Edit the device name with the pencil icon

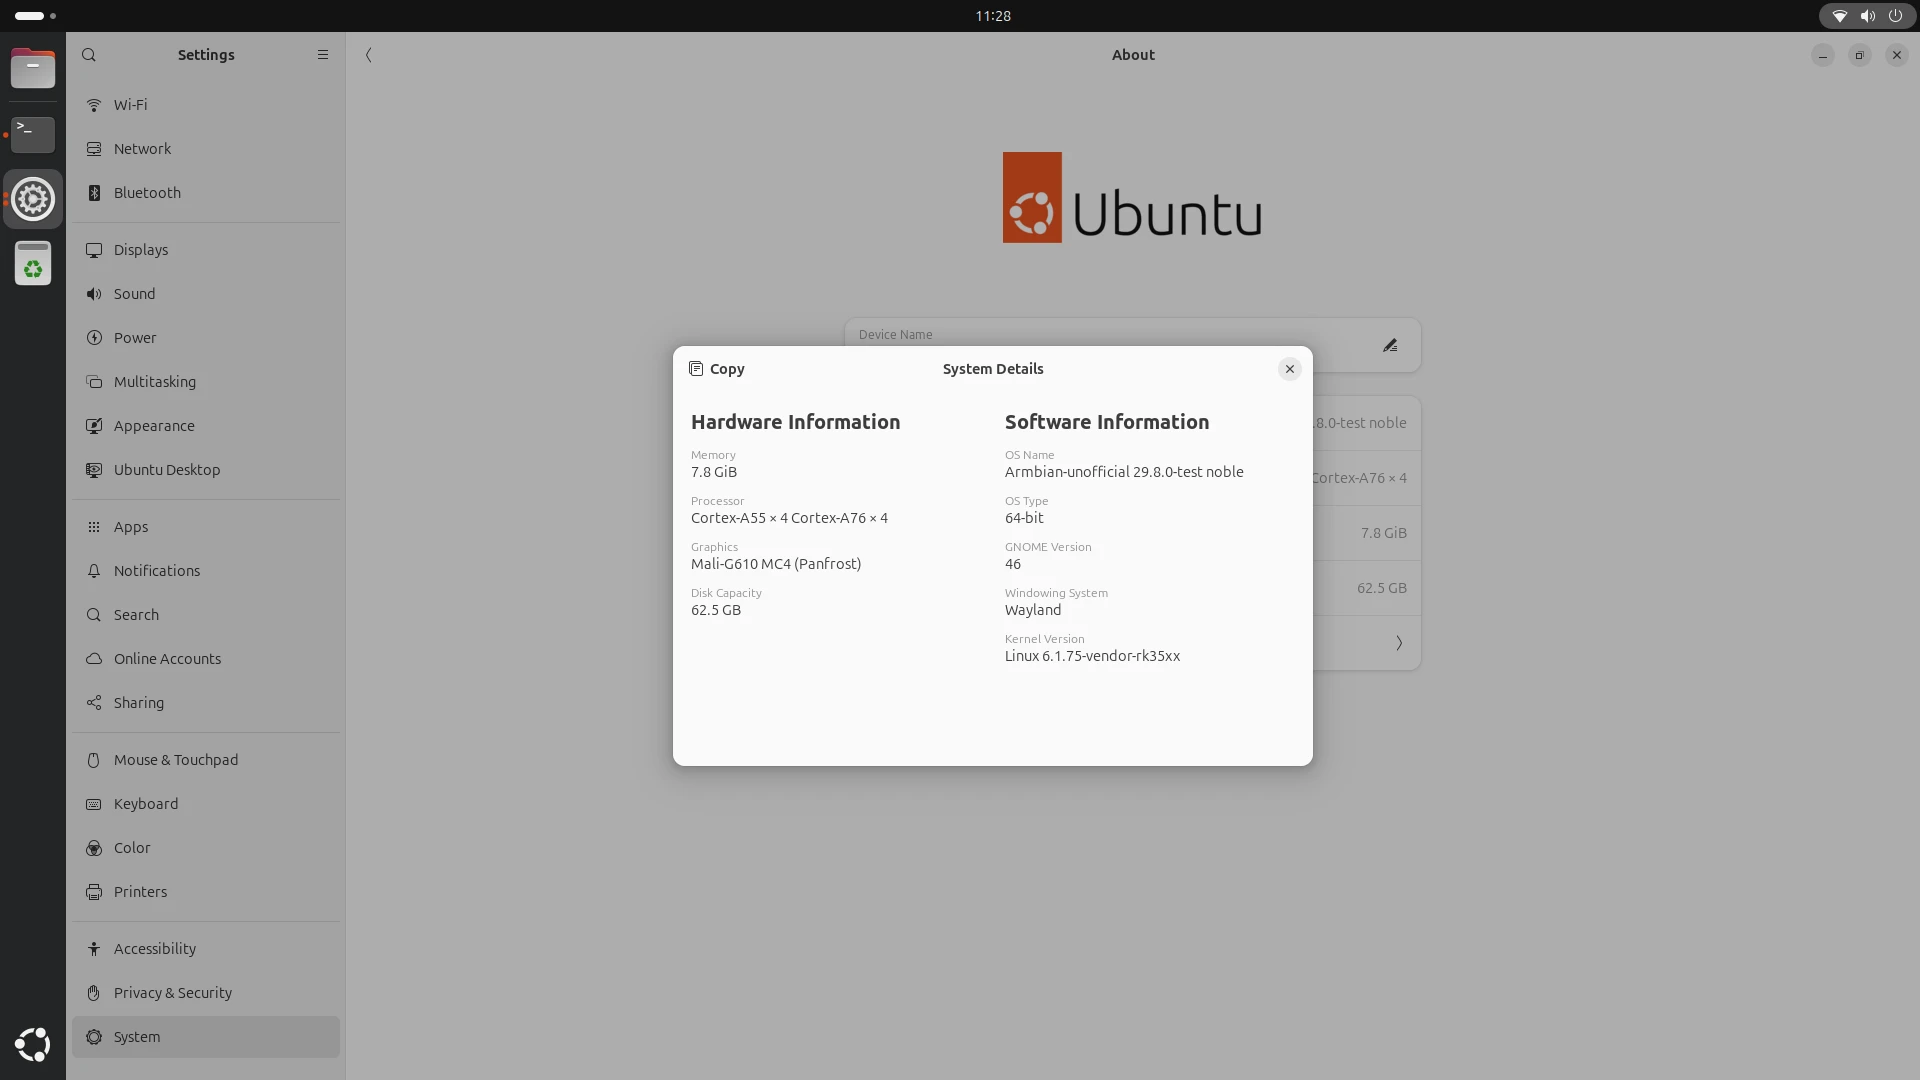[1390, 345]
